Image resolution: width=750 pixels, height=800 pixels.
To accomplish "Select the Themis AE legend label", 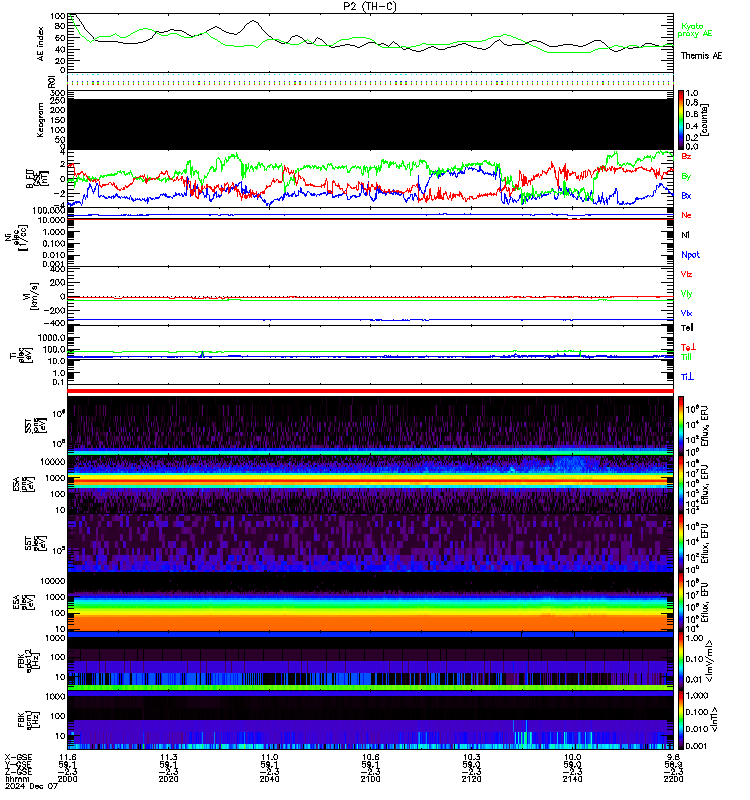I will (x=701, y=56).
